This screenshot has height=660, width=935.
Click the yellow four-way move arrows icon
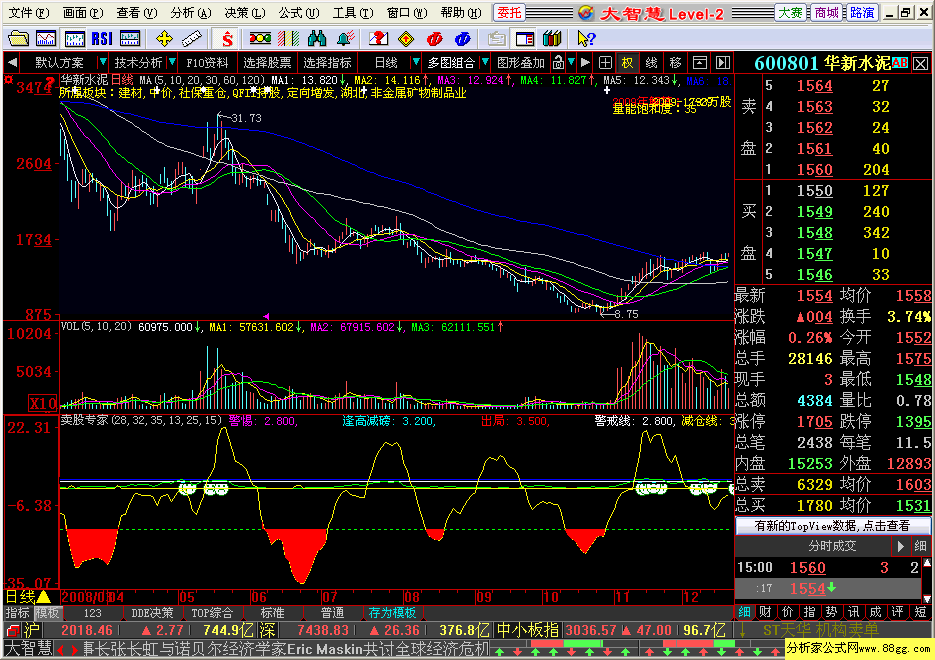[163, 39]
